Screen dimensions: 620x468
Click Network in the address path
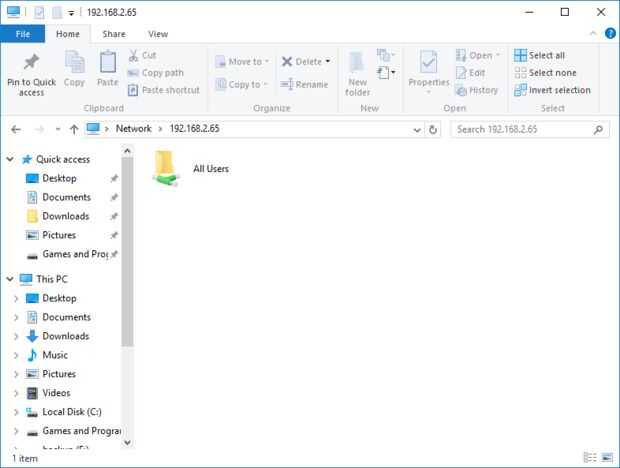(134, 128)
